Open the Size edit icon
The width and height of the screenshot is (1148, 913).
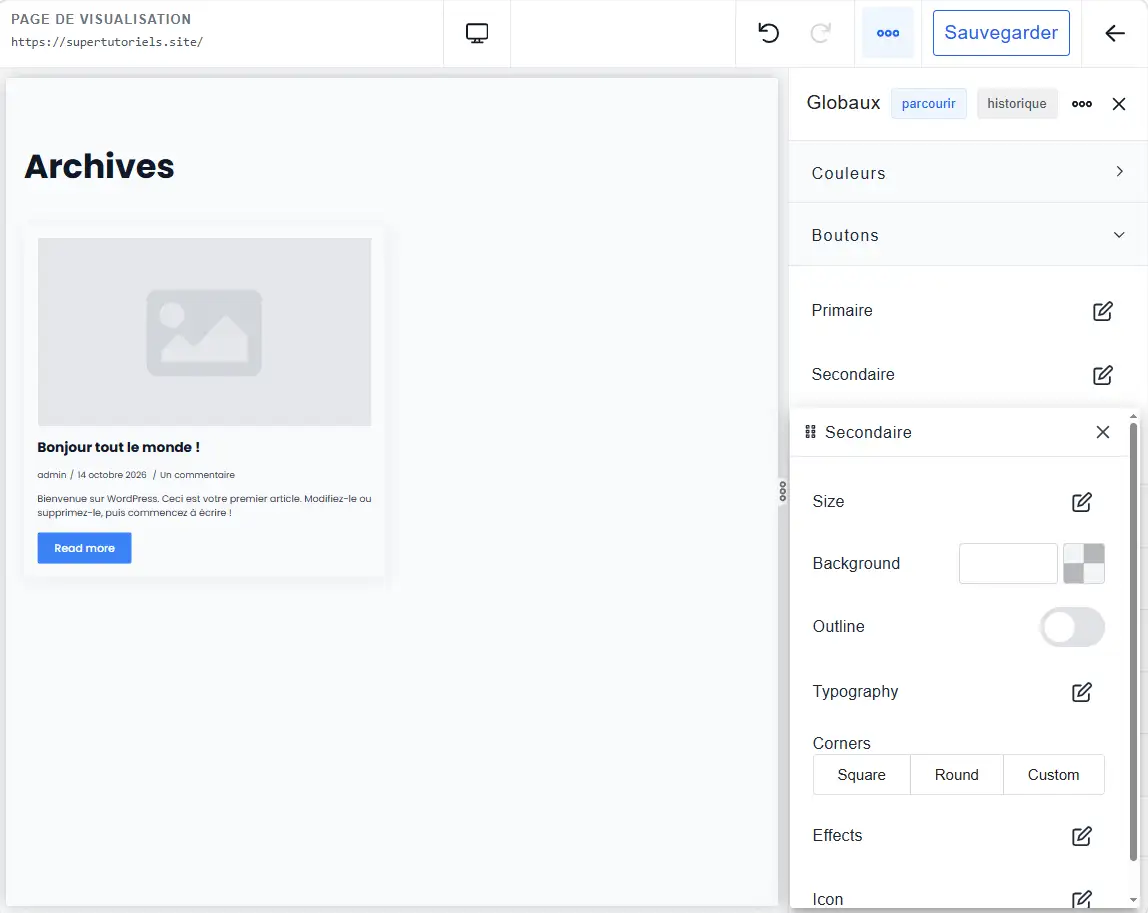(1081, 502)
